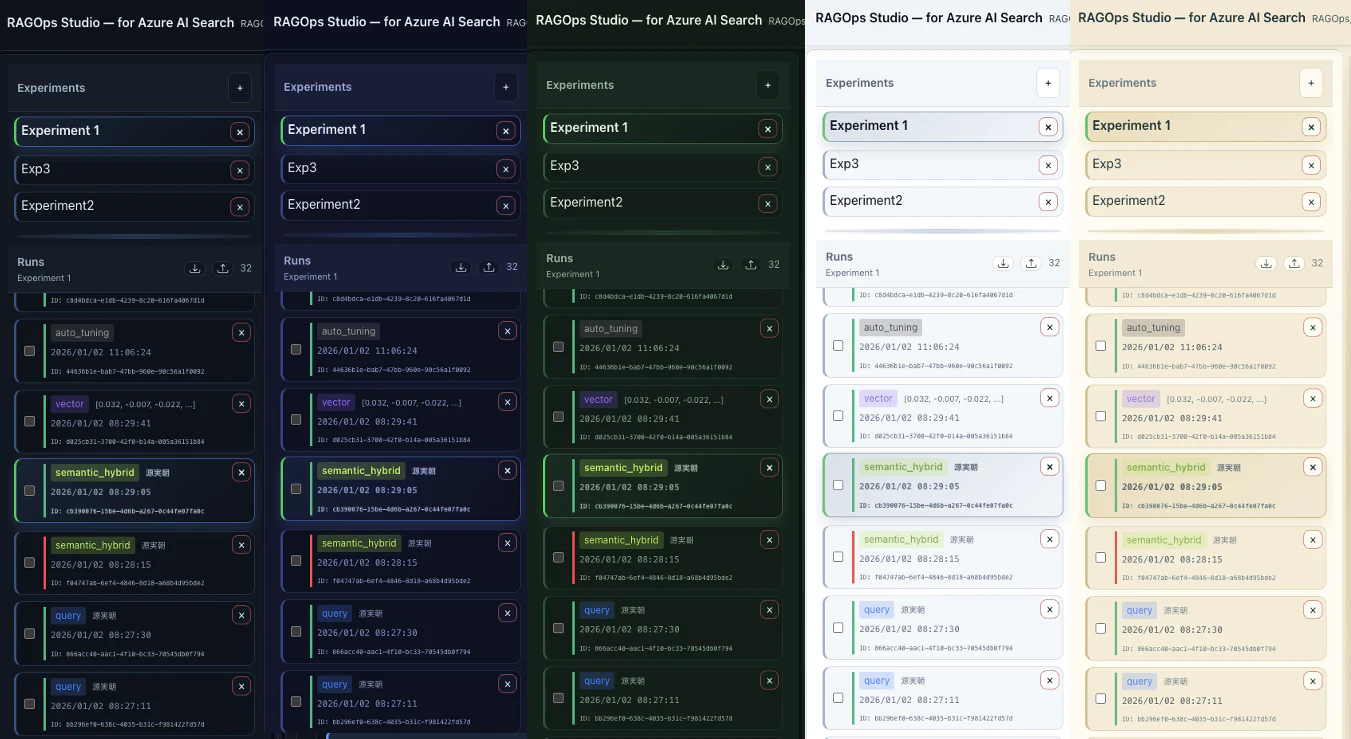
Task: Click the 08:29:05 semantic_hybrid tag in the white panel
Action: point(903,467)
